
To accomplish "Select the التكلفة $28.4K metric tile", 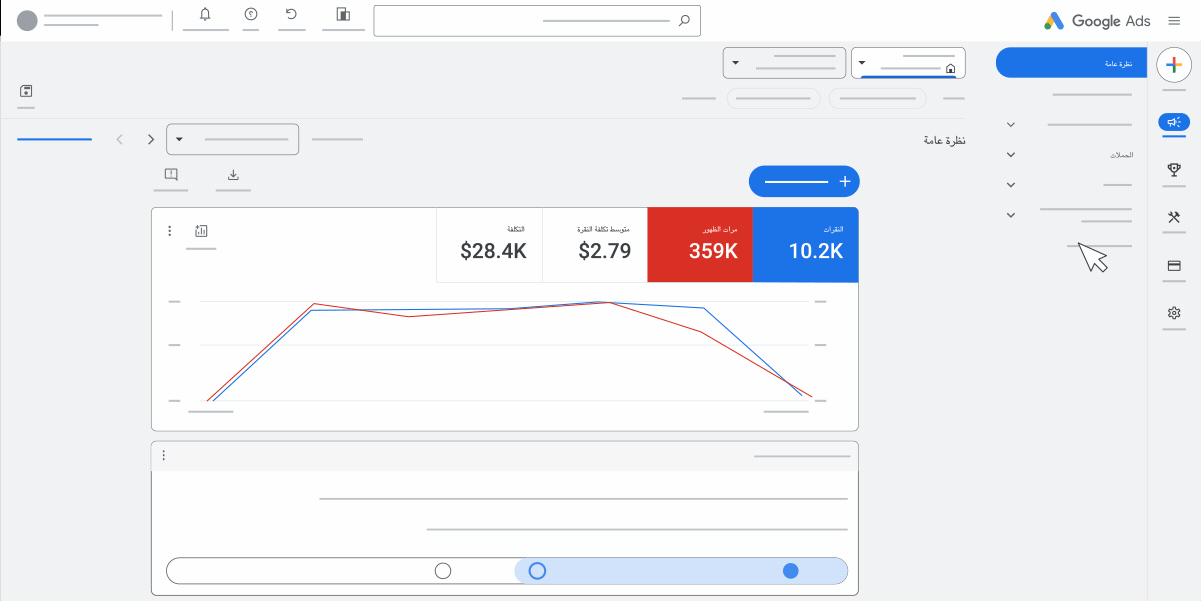I will coord(490,245).
